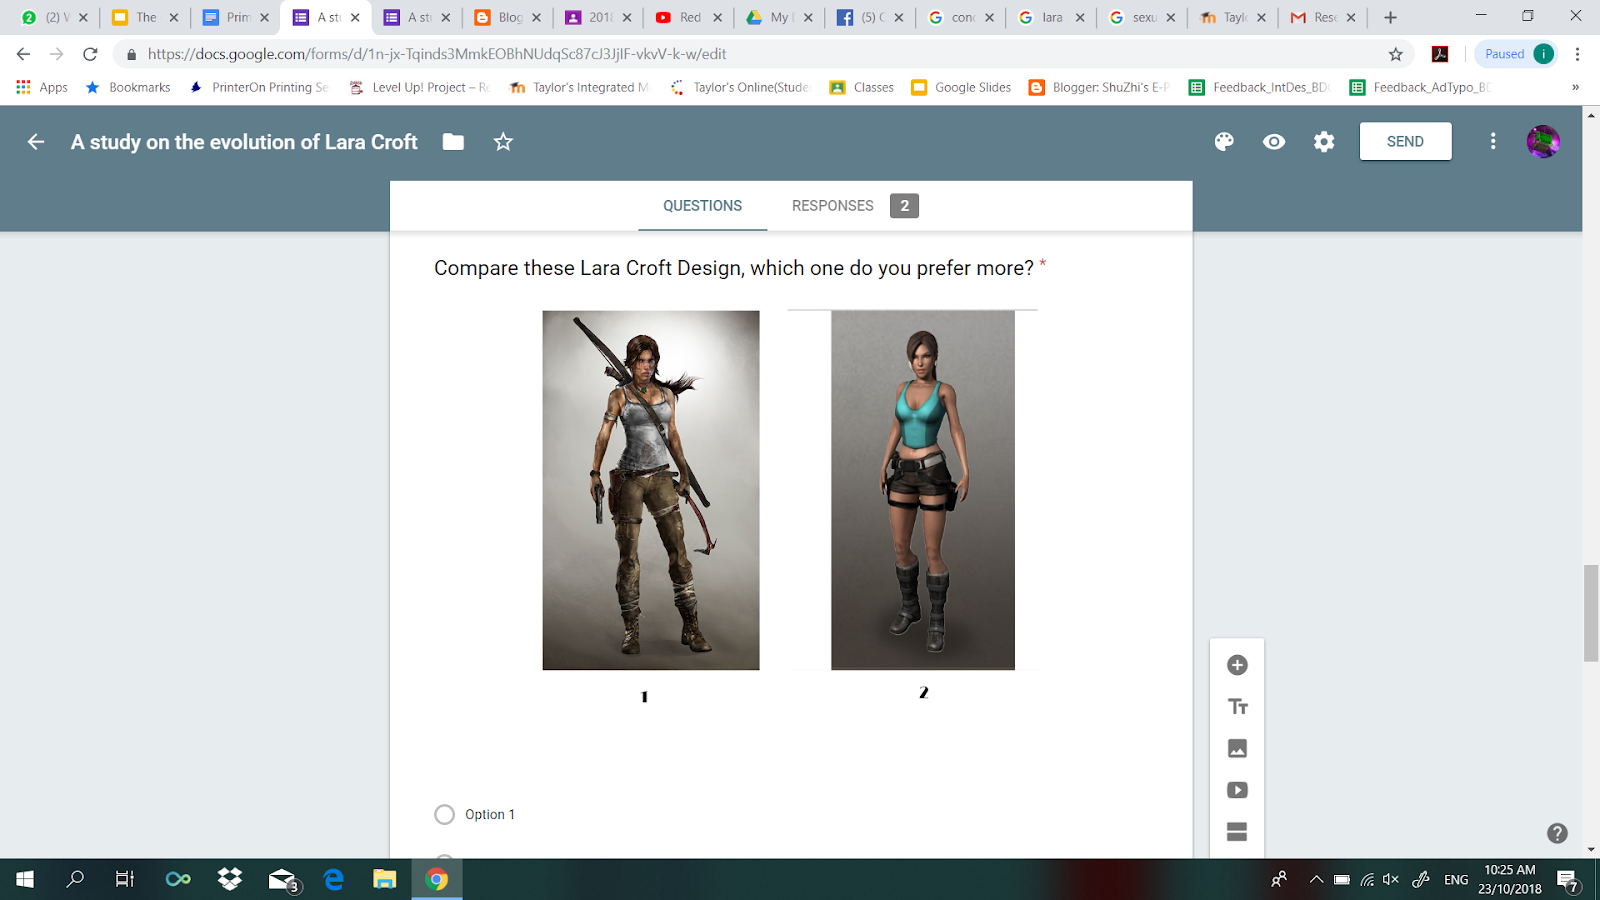Click the page vertical scrollbar thumb
The image size is (1600, 900).
(1591, 613)
